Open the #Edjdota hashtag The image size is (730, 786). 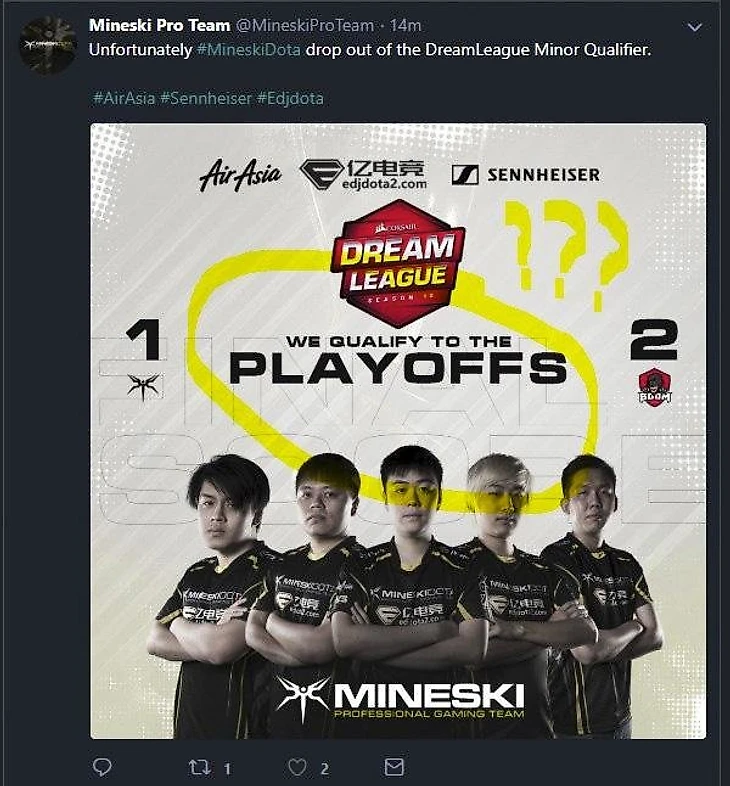tap(290, 98)
